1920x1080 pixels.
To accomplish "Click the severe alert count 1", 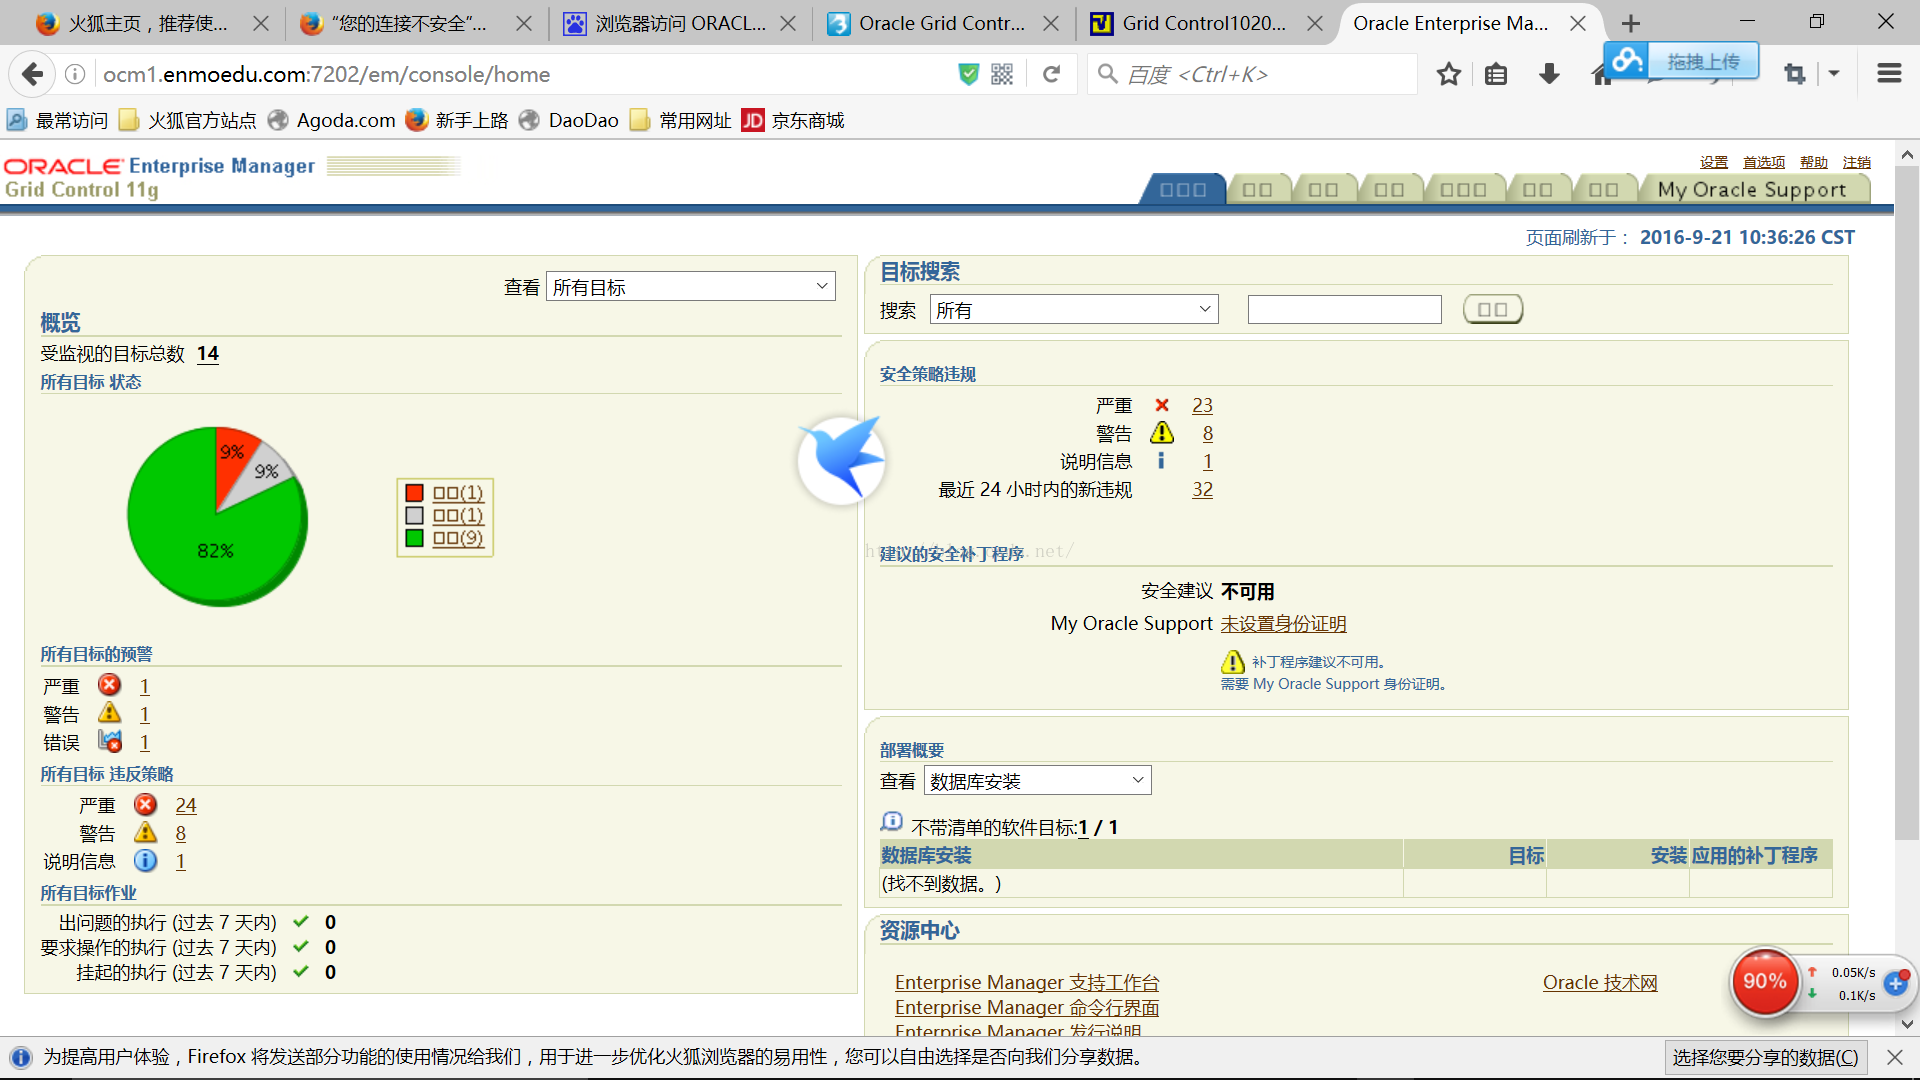I will (x=146, y=686).
